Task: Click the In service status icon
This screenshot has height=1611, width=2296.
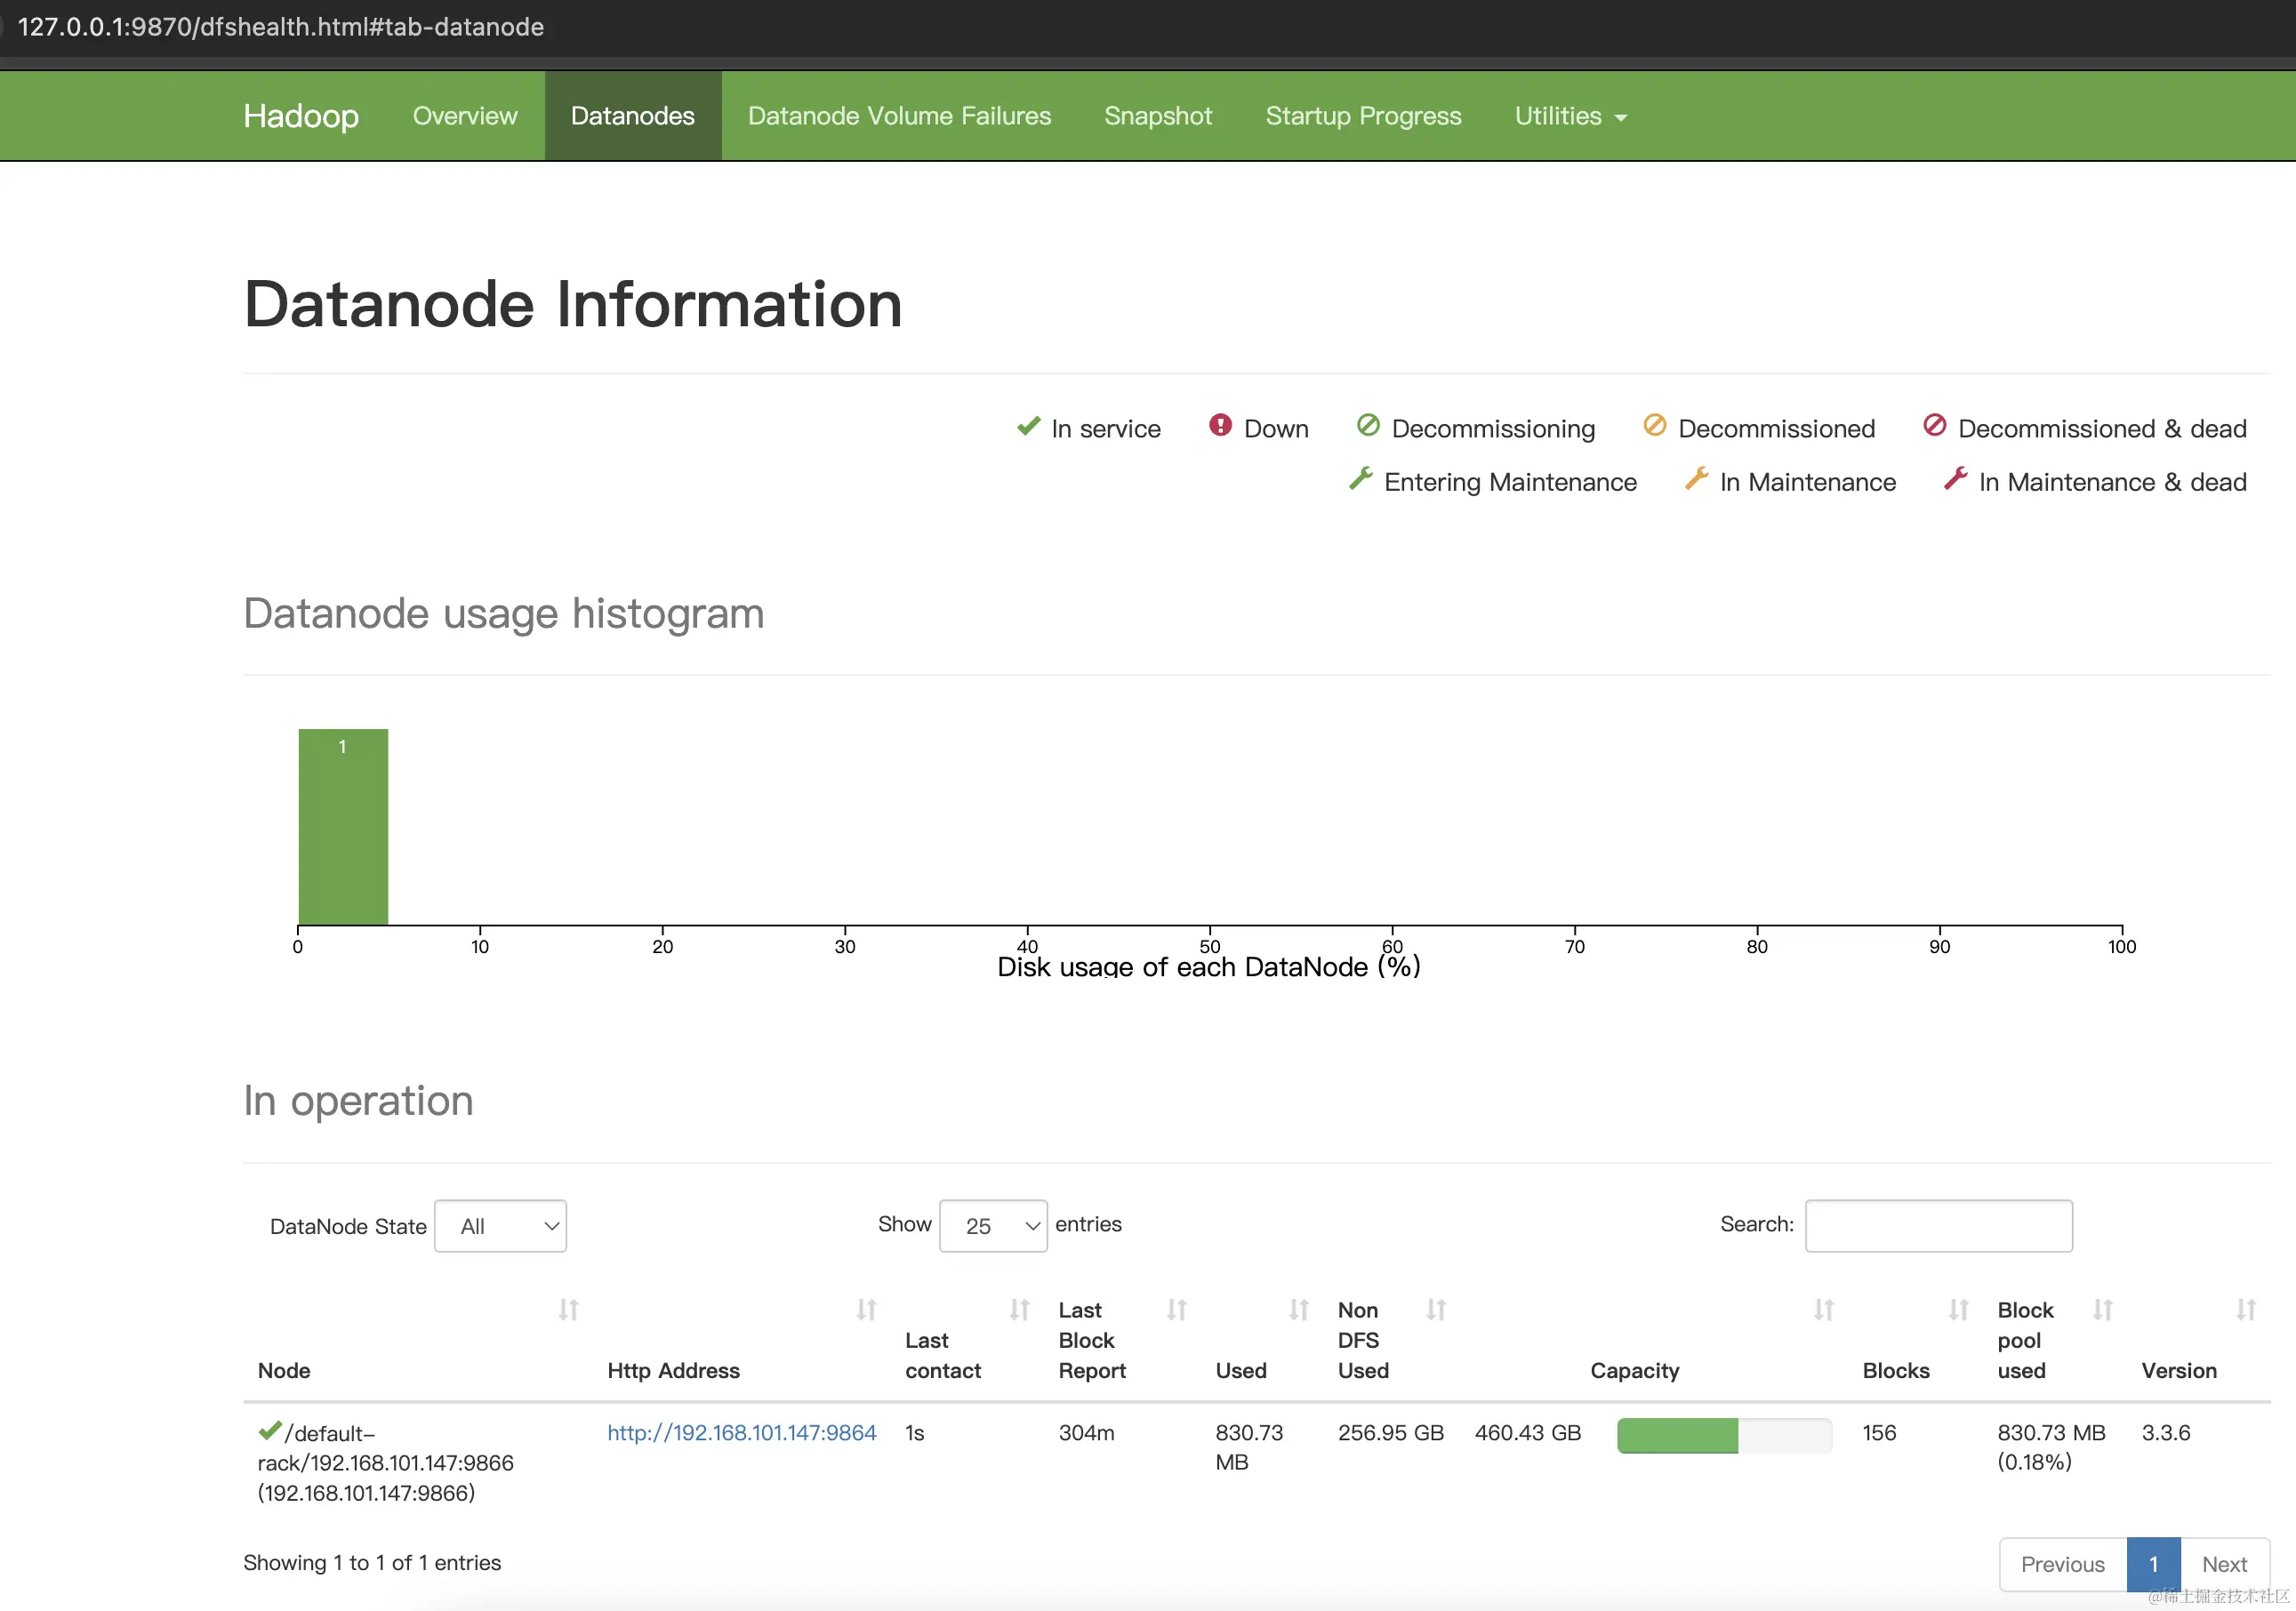Action: point(1029,427)
